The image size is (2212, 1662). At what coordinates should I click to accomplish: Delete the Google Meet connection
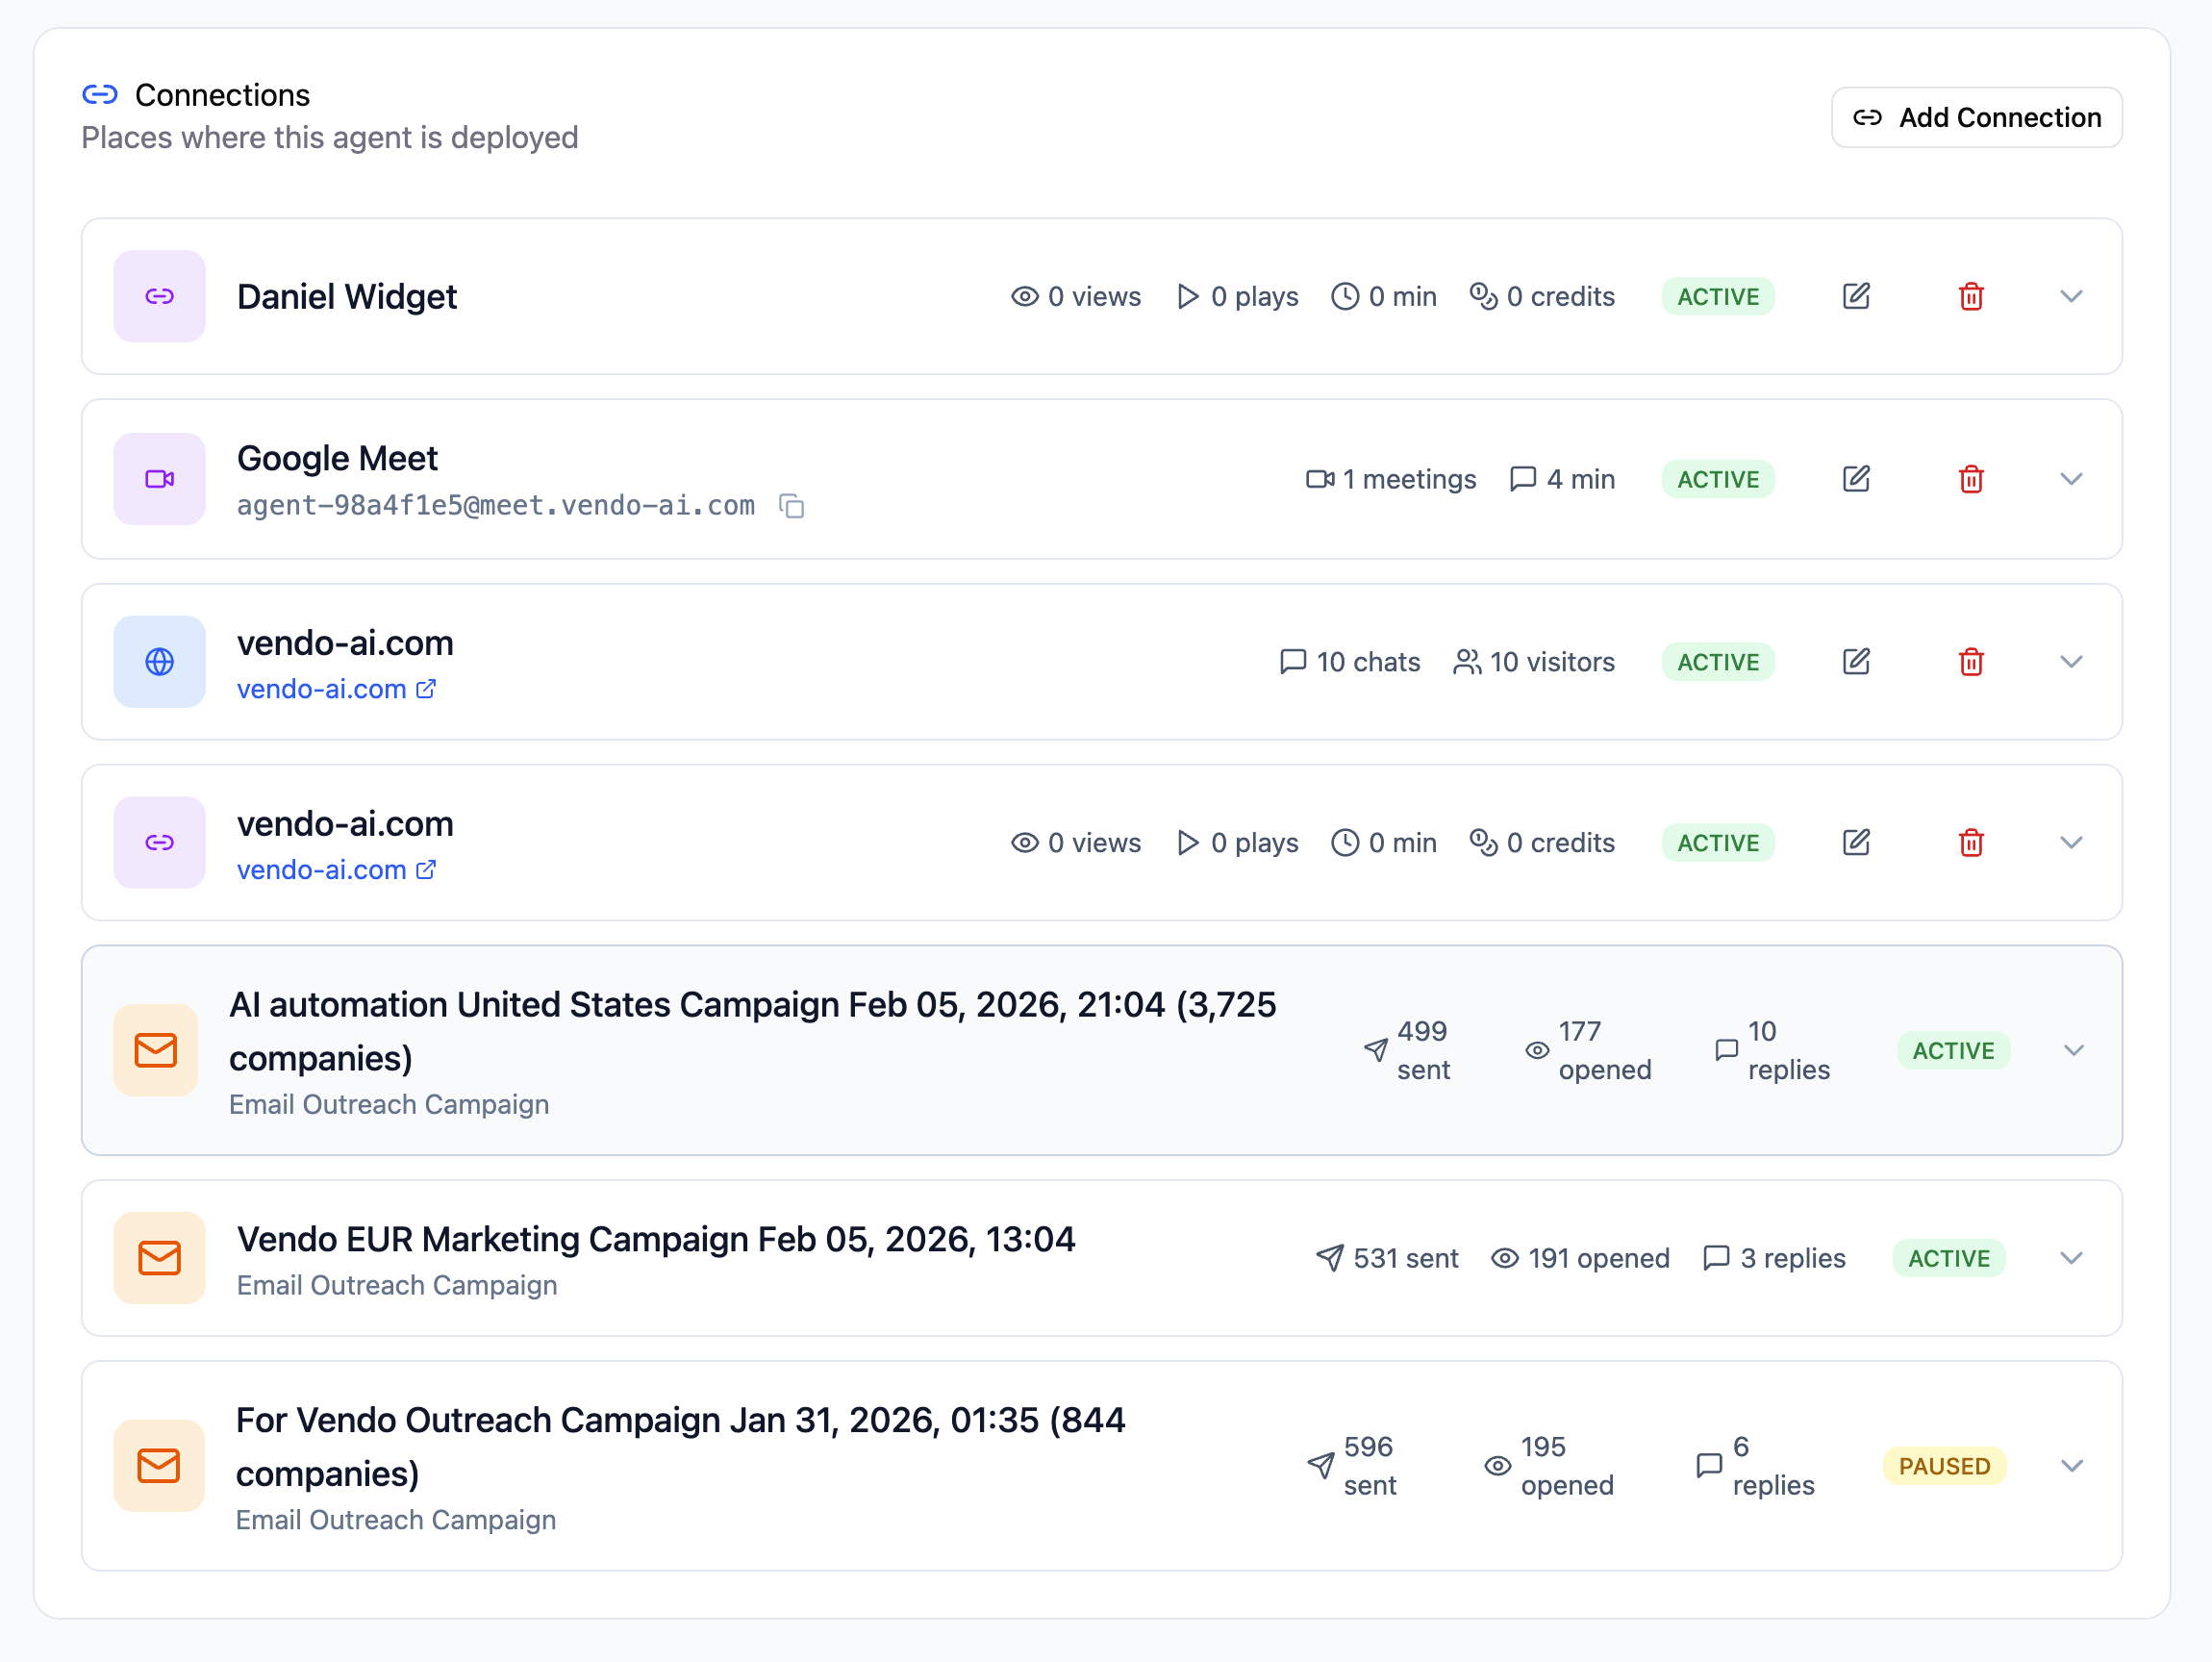tap(1971, 479)
